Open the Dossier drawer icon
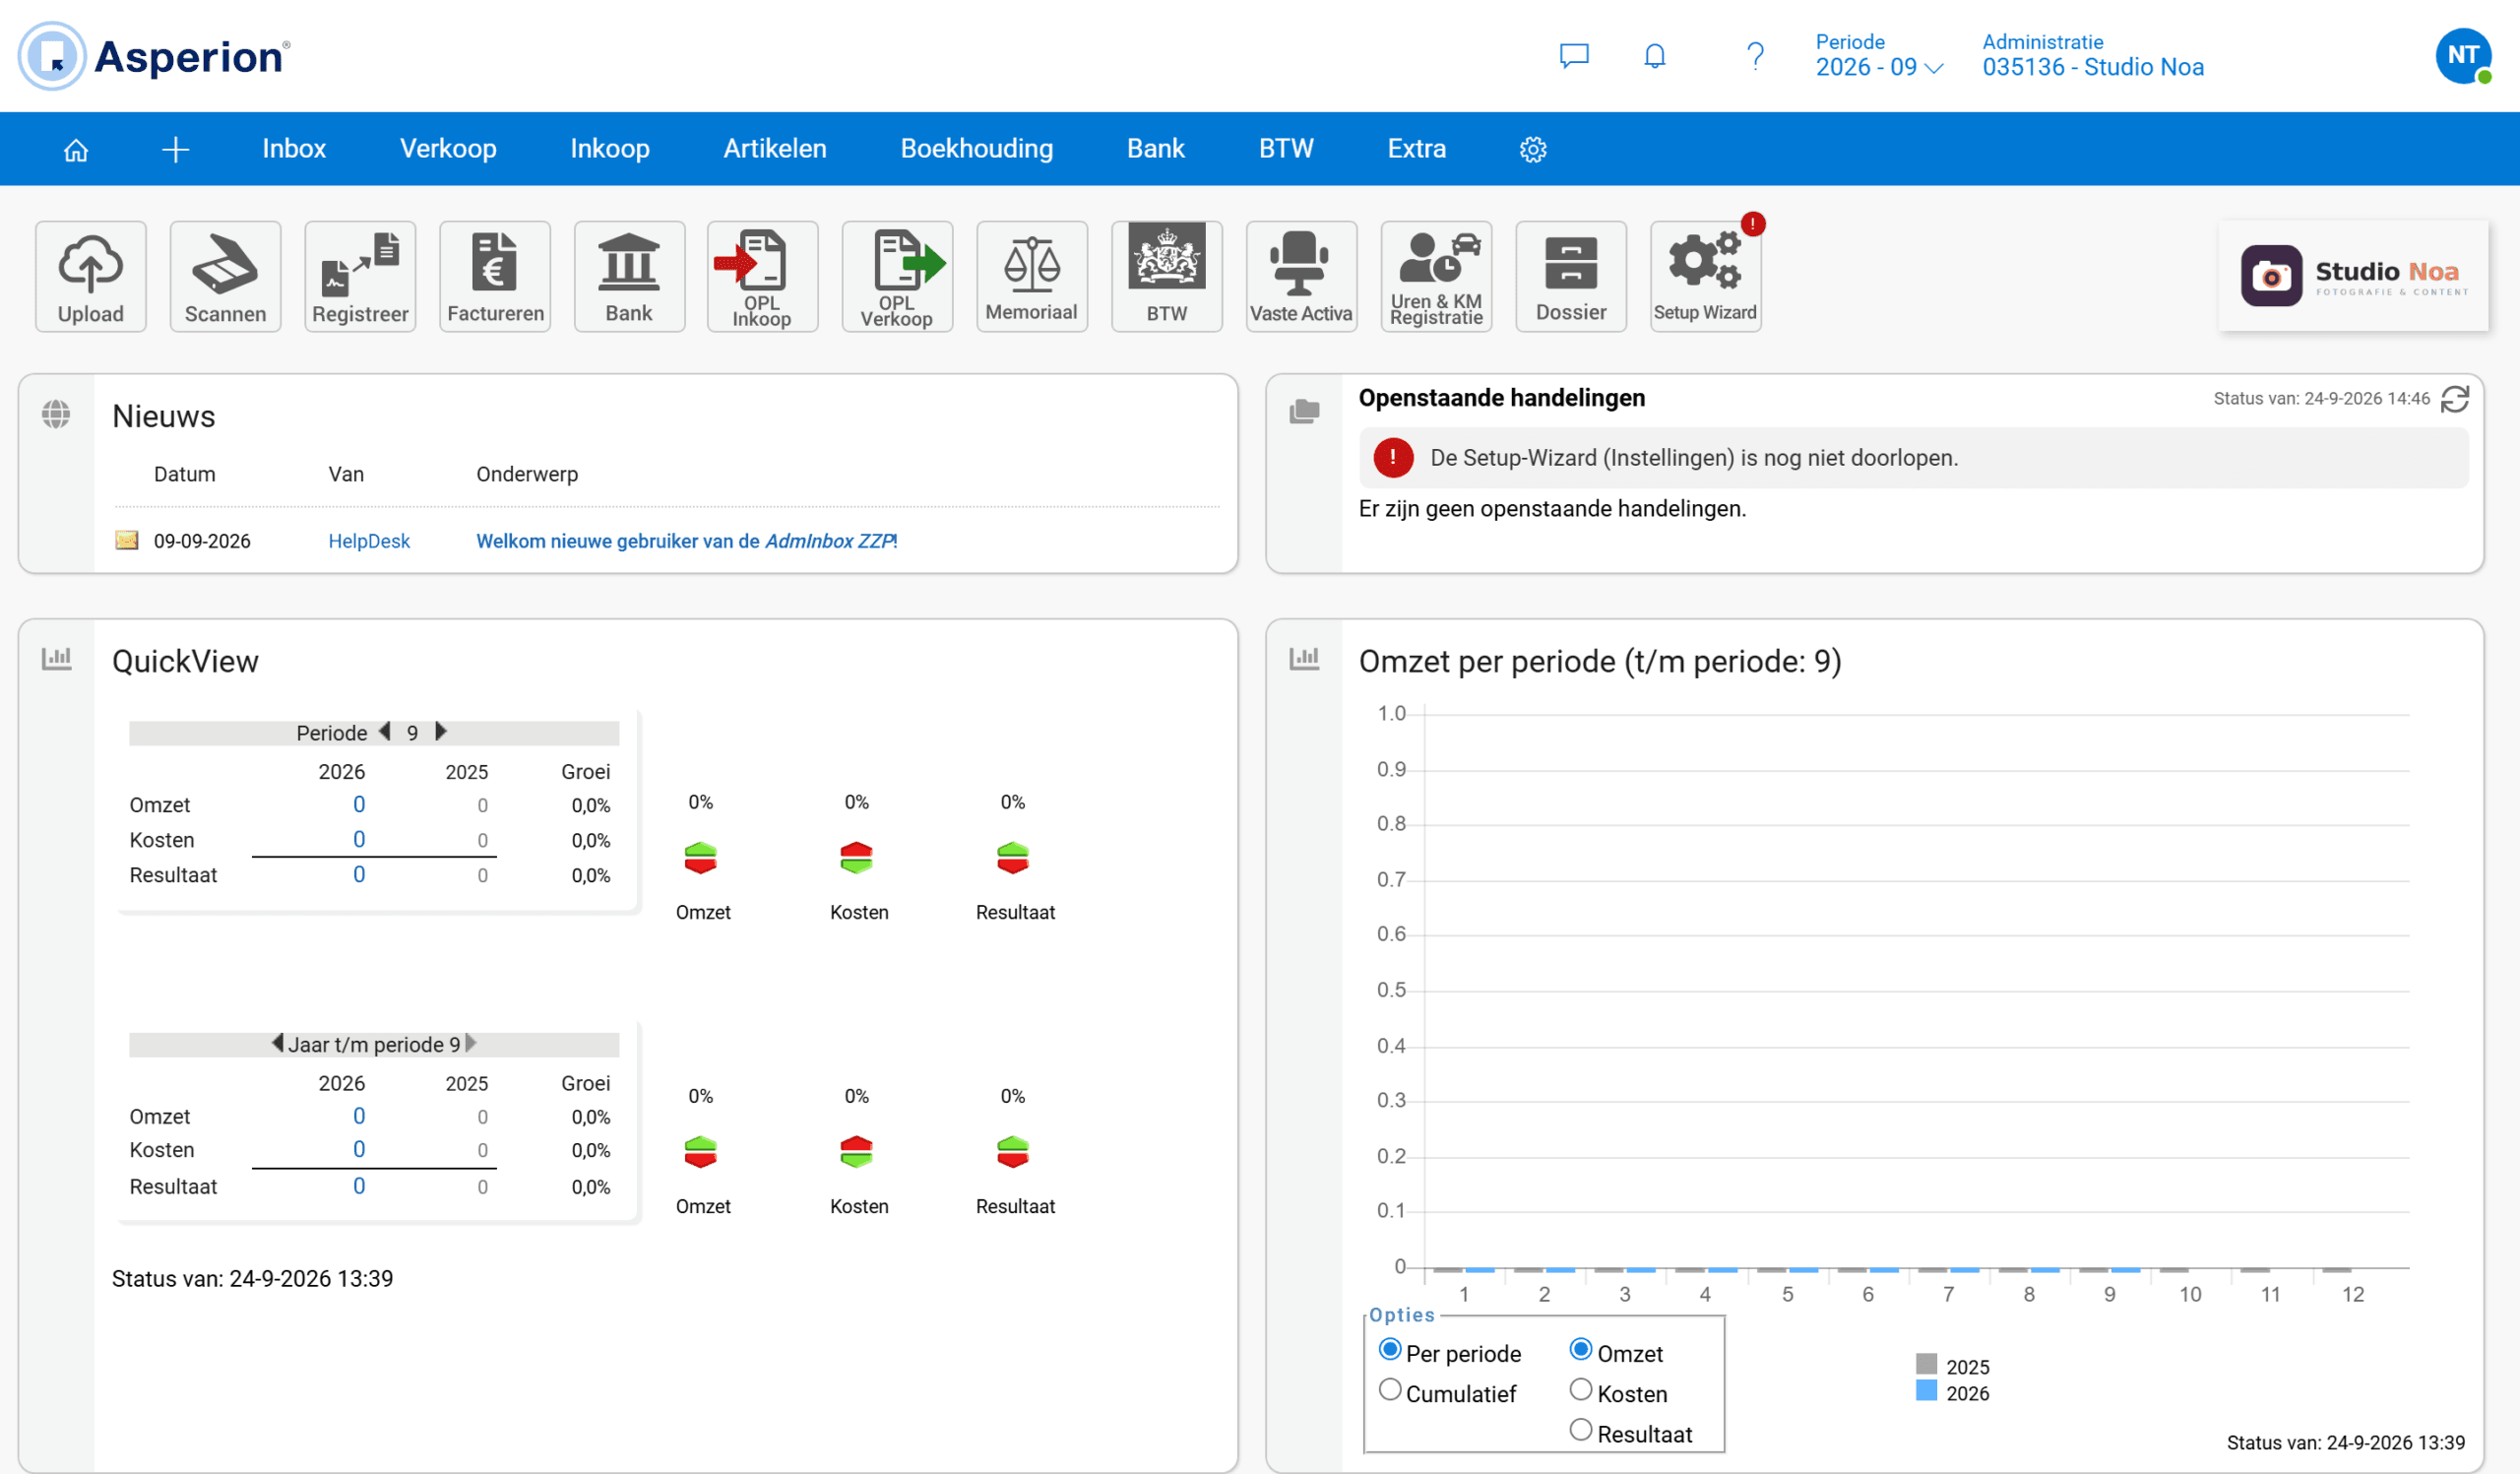Viewport: 2520px width, 1474px height. coord(1571,276)
